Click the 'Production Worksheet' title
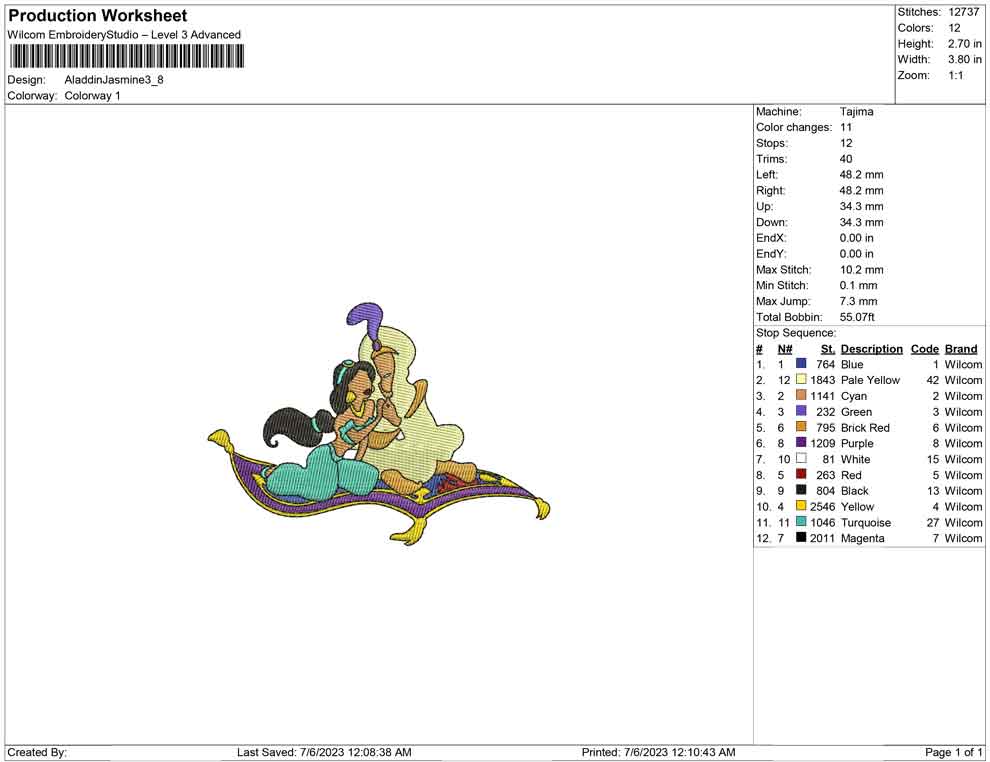The height and width of the screenshot is (762, 990). click(98, 16)
